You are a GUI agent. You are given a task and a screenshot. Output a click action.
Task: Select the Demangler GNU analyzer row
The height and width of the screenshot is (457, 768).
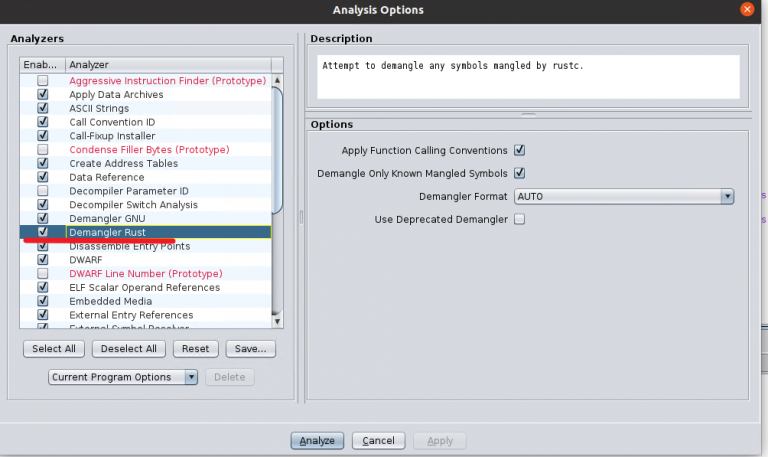pyautogui.click(x=110, y=218)
